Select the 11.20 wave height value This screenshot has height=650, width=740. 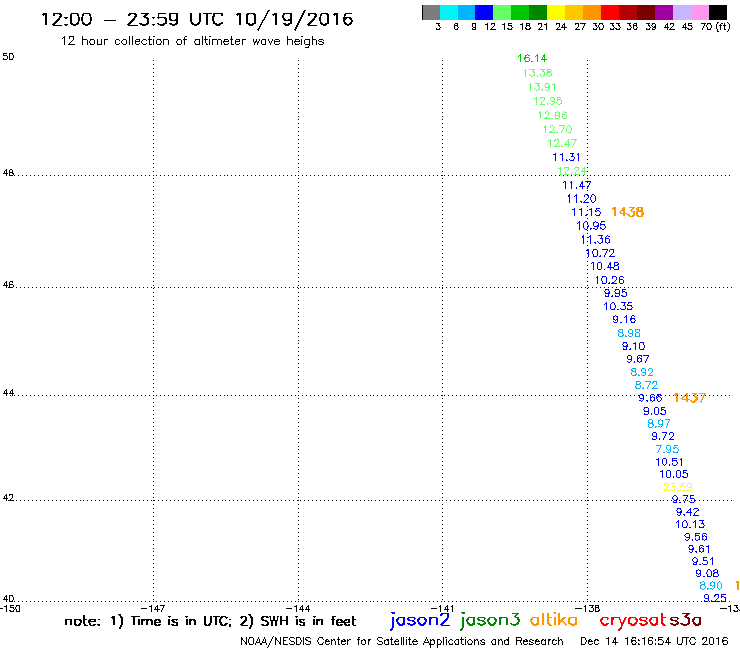(581, 199)
